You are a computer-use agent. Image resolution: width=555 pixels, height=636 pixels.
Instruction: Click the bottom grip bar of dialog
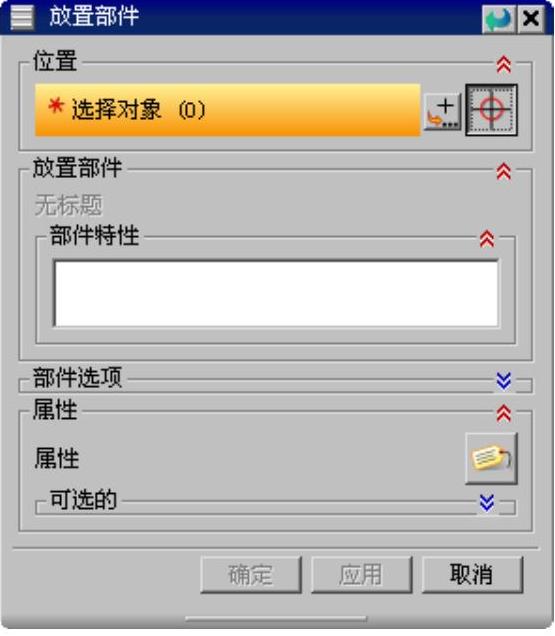pyautogui.click(x=276, y=619)
